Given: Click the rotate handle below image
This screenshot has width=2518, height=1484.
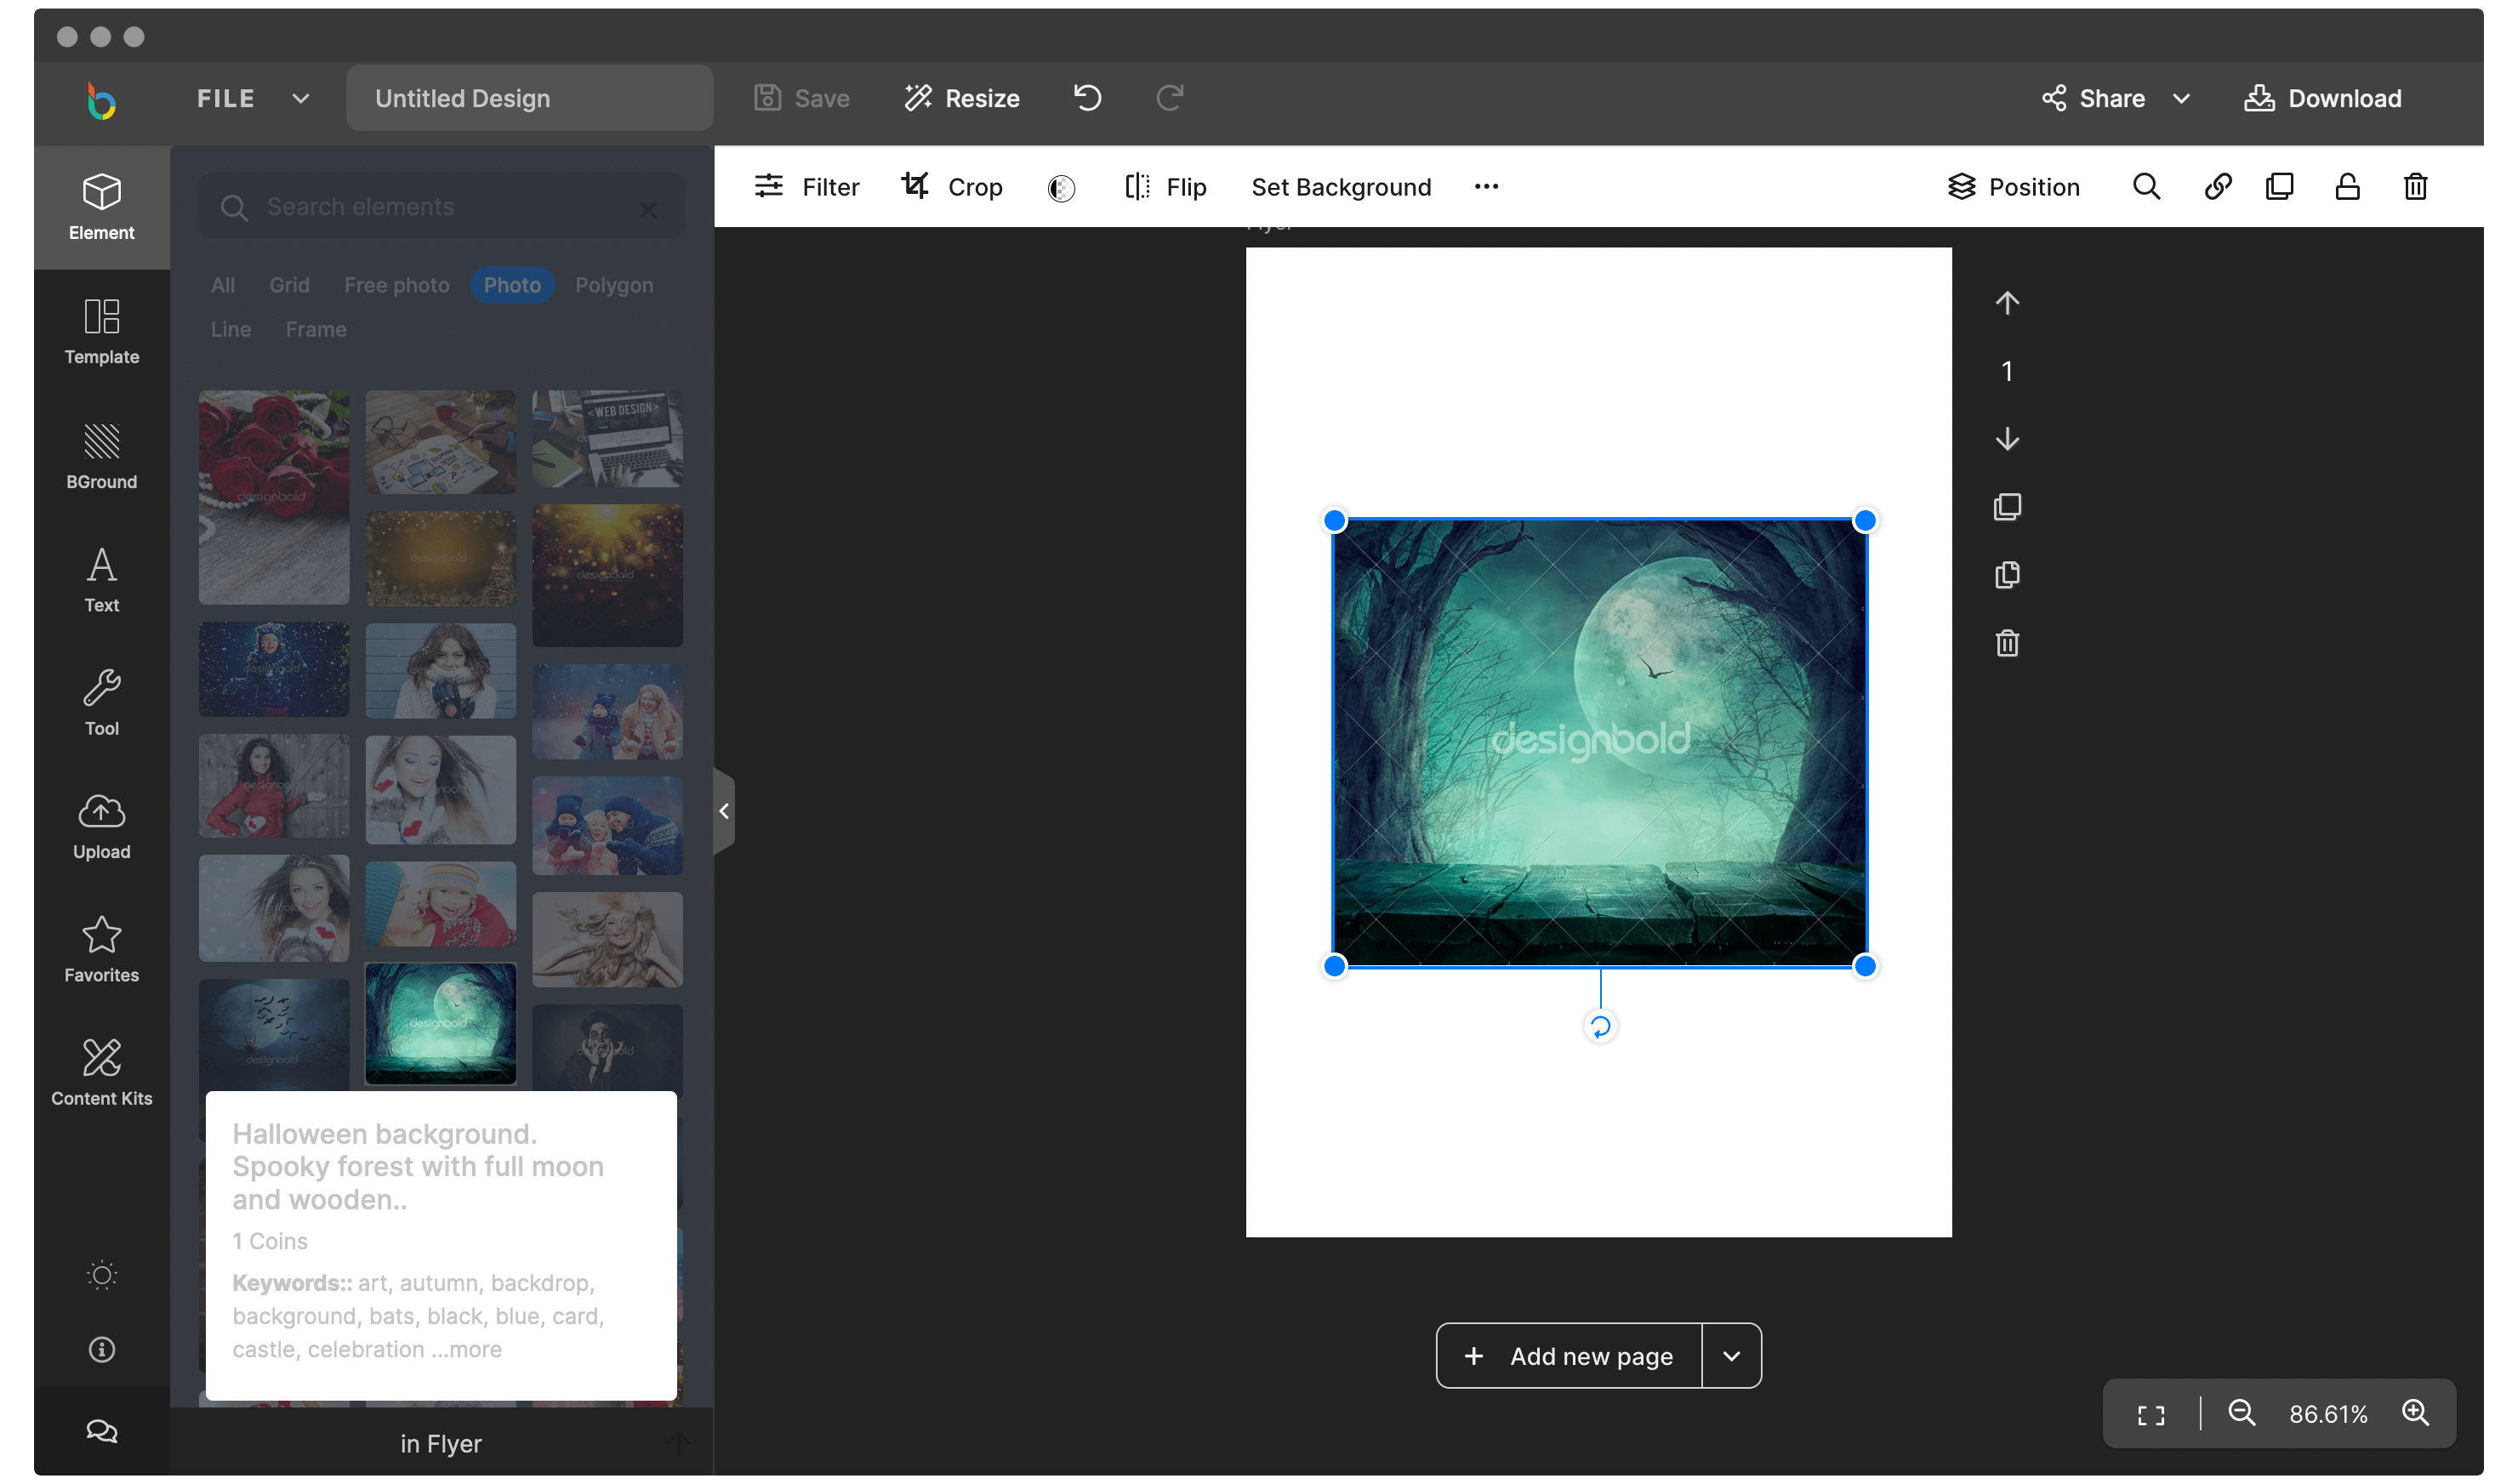Looking at the screenshot, I should [1600, 1026].
